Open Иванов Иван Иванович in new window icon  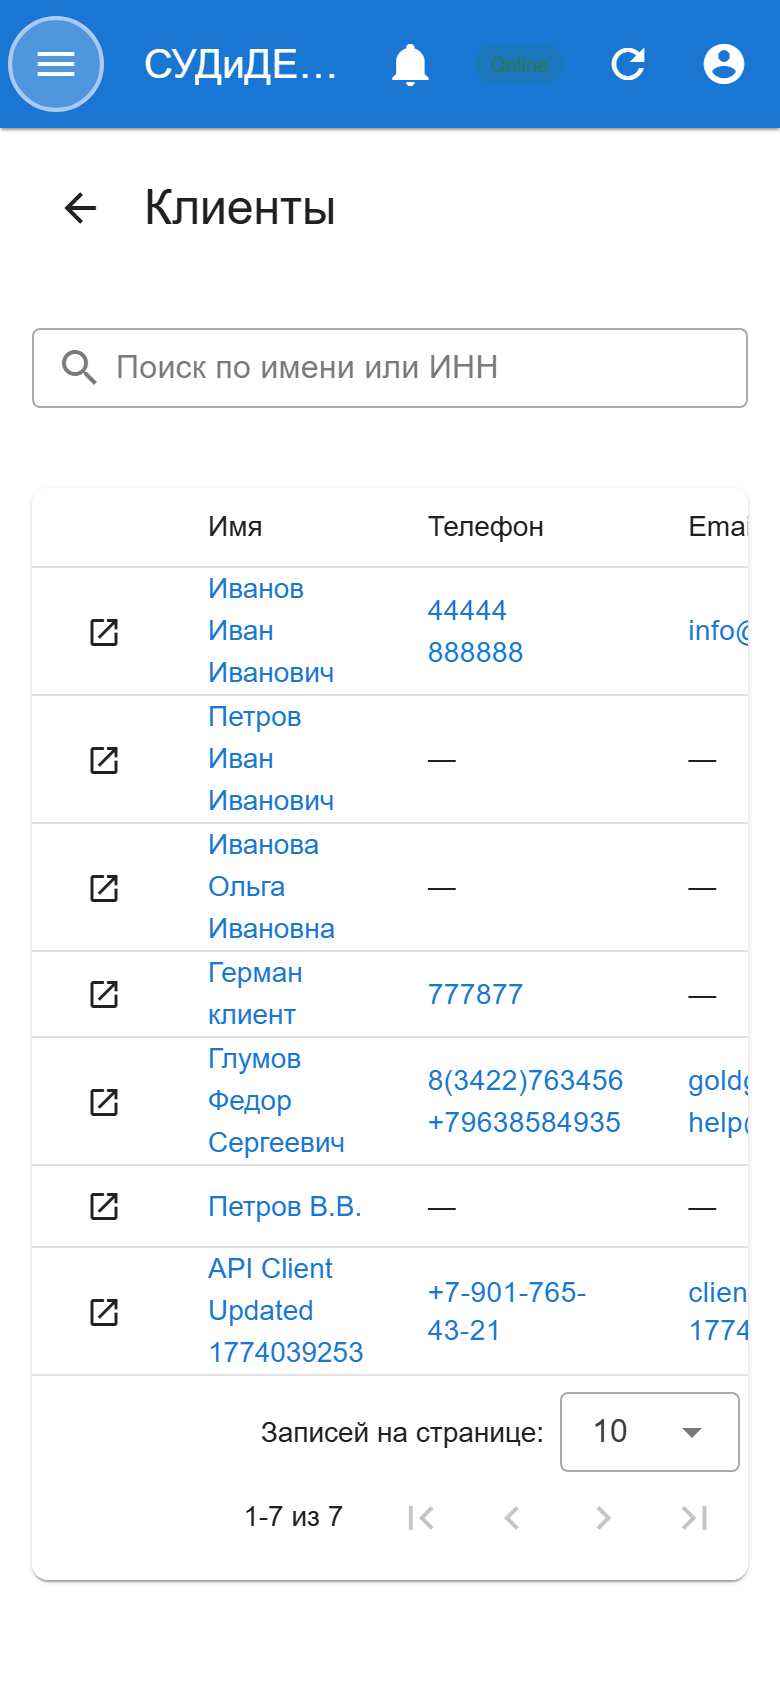104,632
